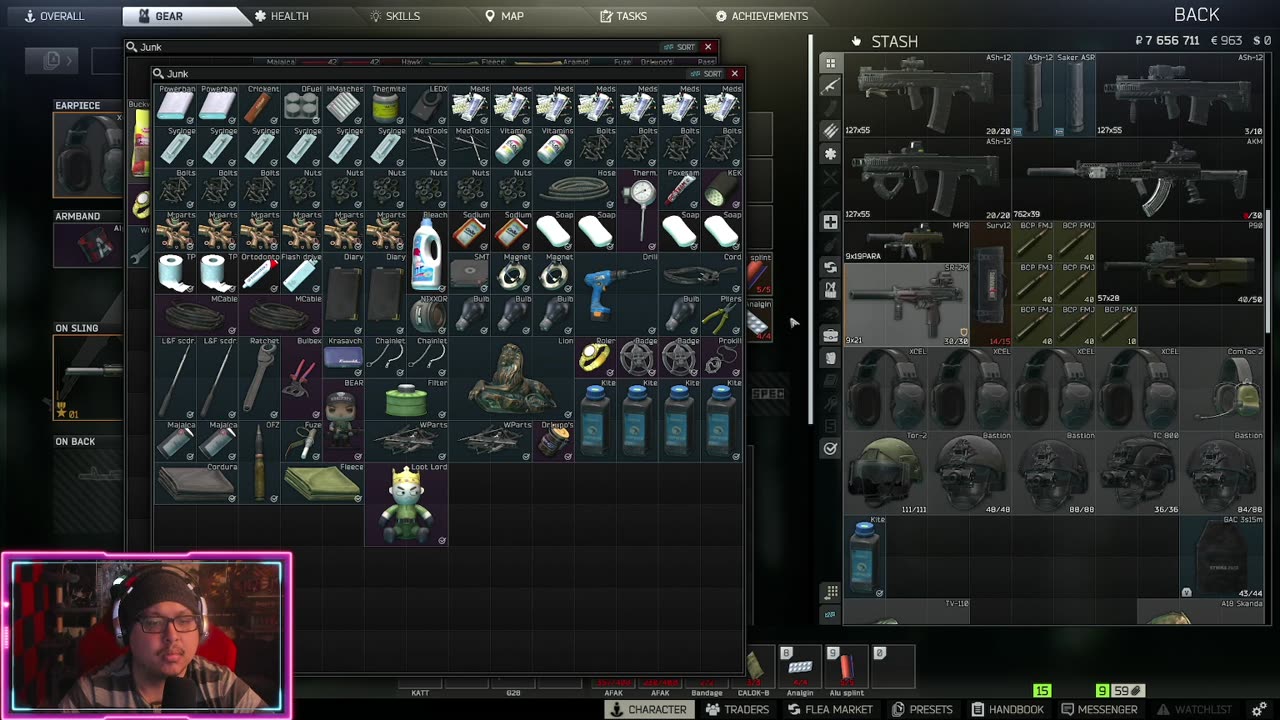Select the Cord item
This screenshot has height=720, width=1280.
coord(701,273)
